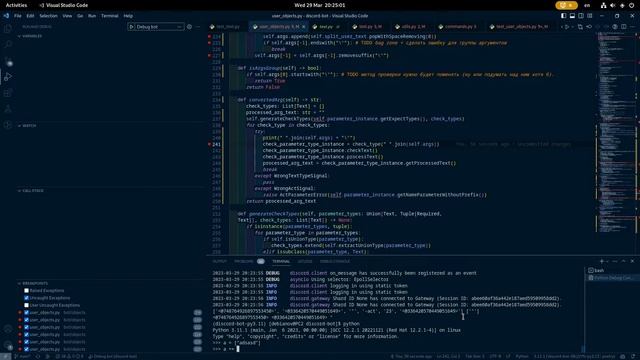This screenshot has width=640, height=360.
Task: Open the Manage gear at the activity bar bottom
Action: pyautogui.click(x=8, y=345)
